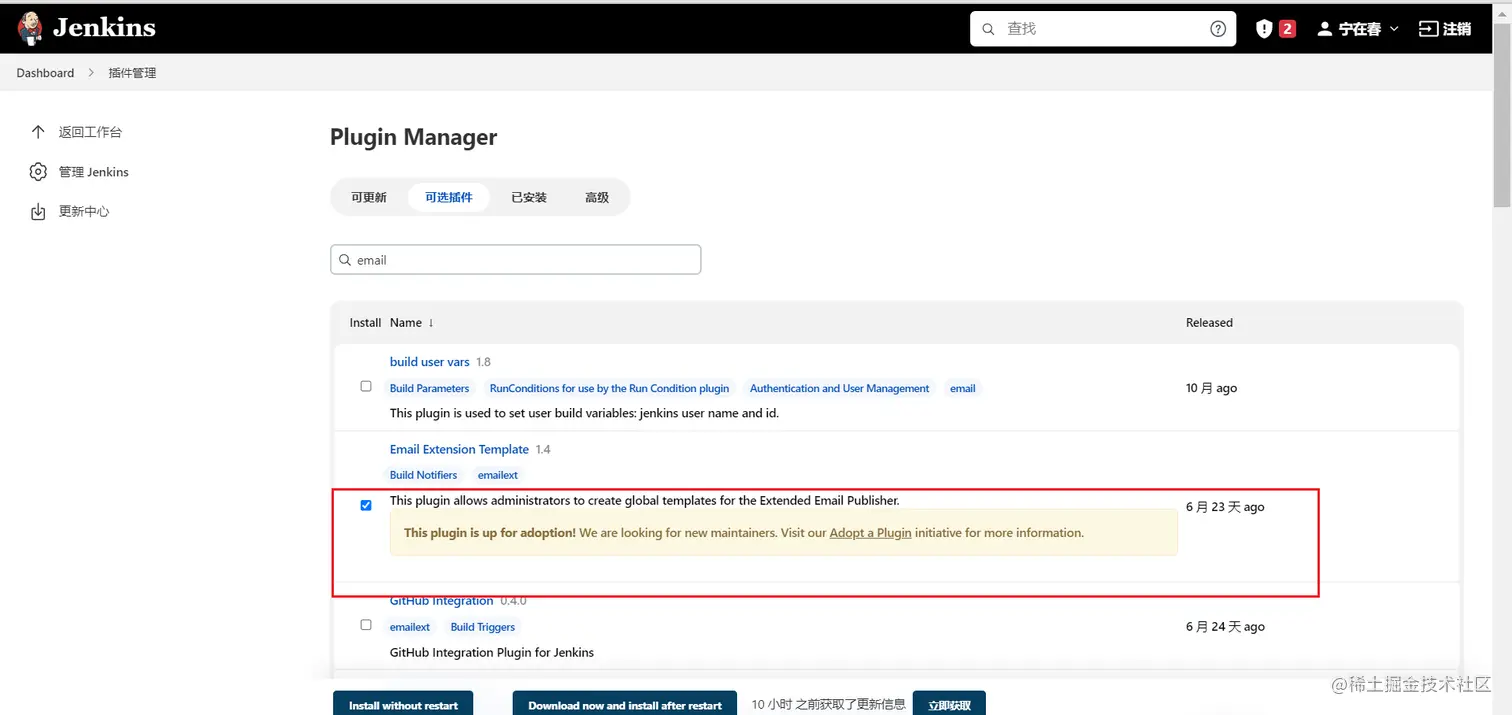Switch to the 可更新 tab
Viewport: 1512px width, 715px height.
coord(369,197)
